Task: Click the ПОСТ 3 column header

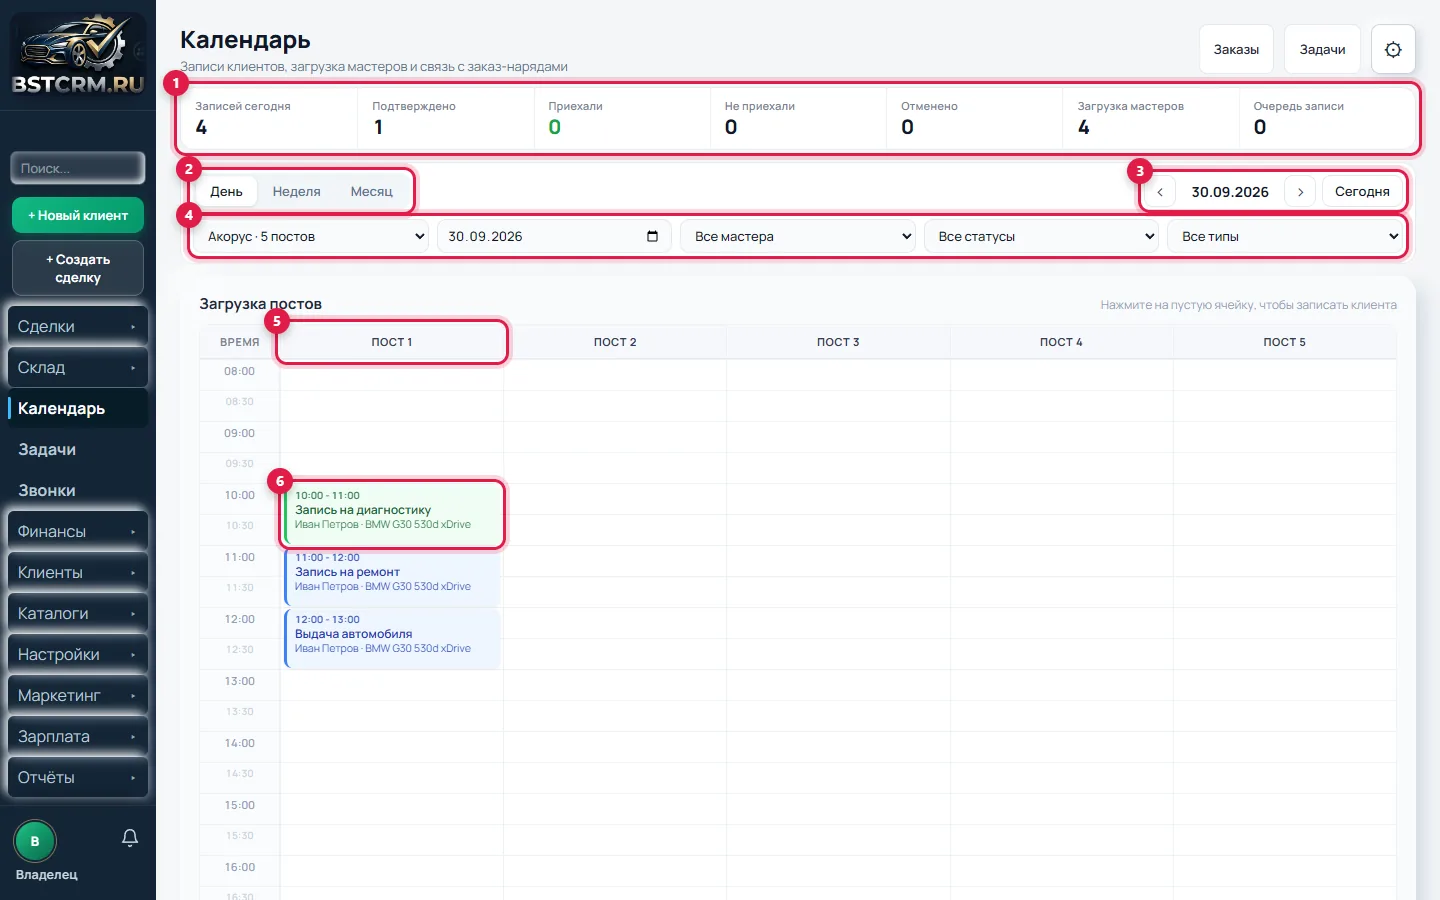Action: pos(838,342)
